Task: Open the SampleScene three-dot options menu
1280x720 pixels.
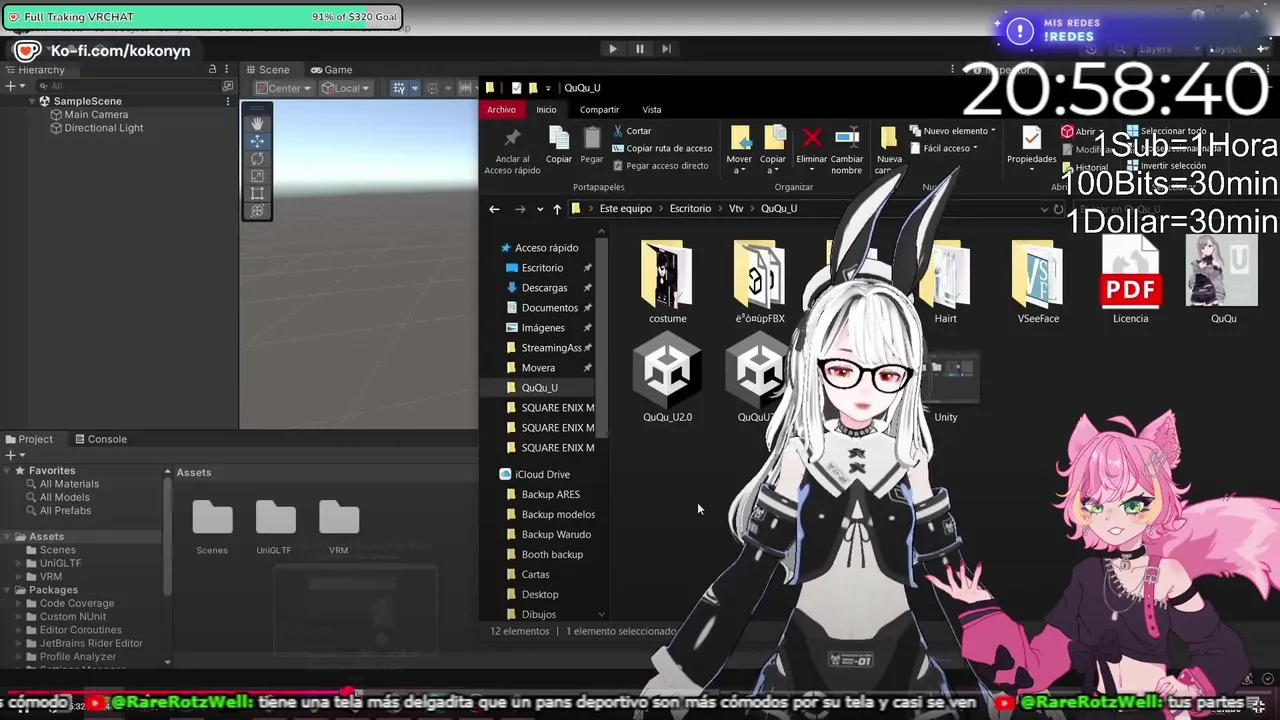Action: [229, 101]
